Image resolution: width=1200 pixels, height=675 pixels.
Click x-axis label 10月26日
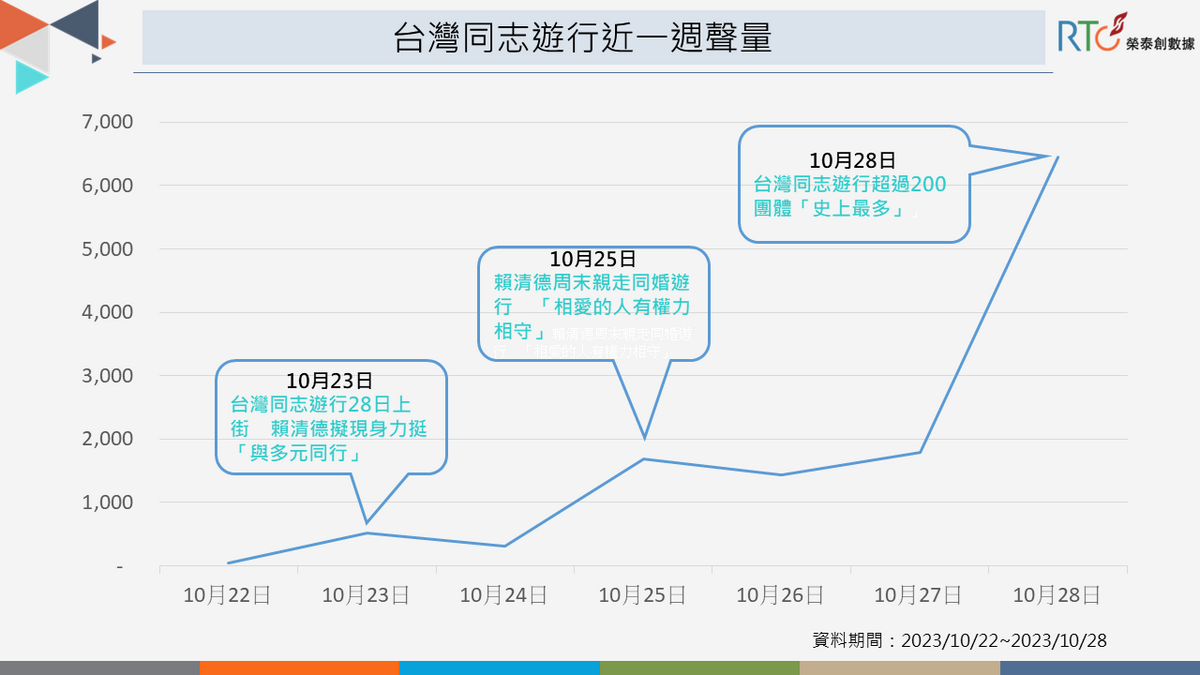pyautogui.click(x=780, y=595)
